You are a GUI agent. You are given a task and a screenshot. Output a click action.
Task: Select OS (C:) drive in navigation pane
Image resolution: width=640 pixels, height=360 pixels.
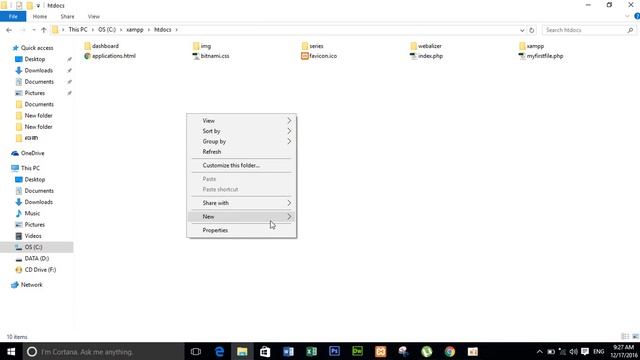(37, 247)
